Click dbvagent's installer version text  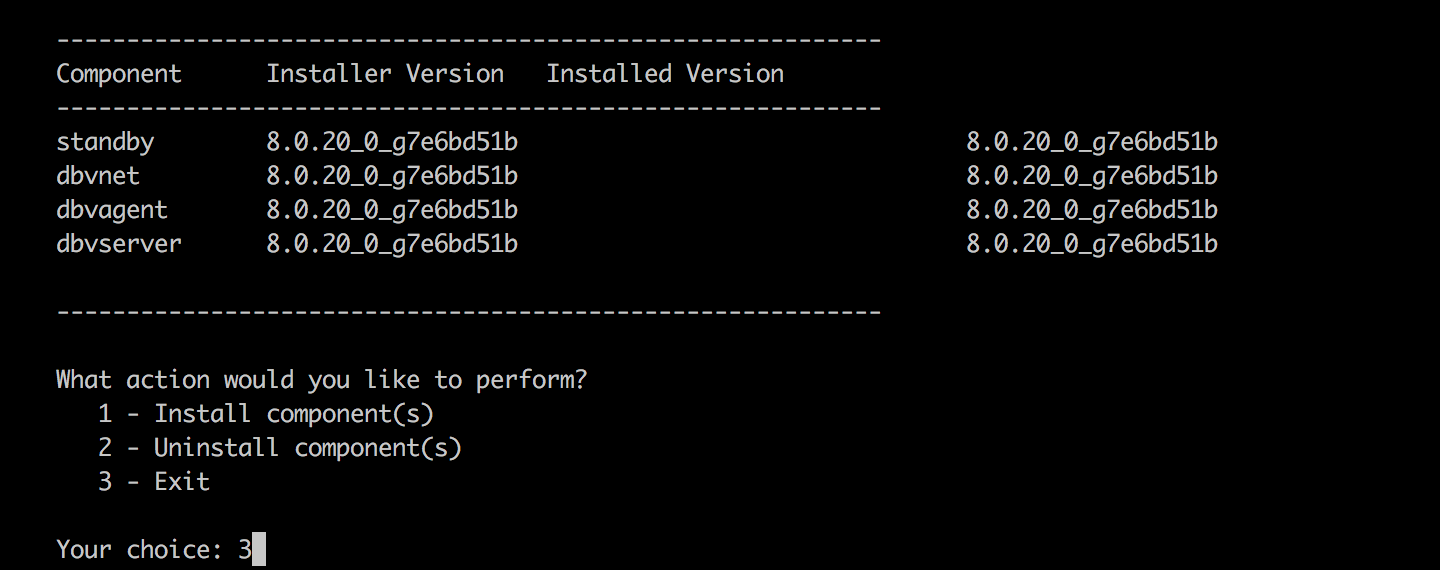click(x=392, y=210)
